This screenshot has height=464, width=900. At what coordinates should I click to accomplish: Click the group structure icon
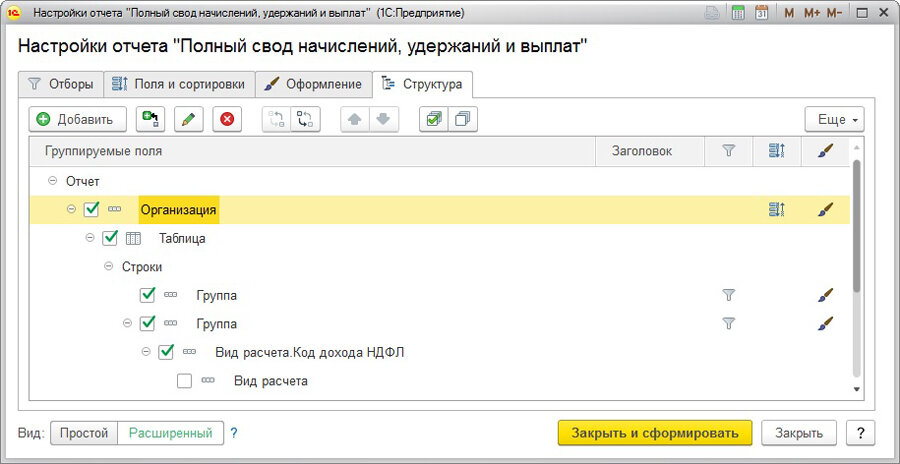[305, 119]
